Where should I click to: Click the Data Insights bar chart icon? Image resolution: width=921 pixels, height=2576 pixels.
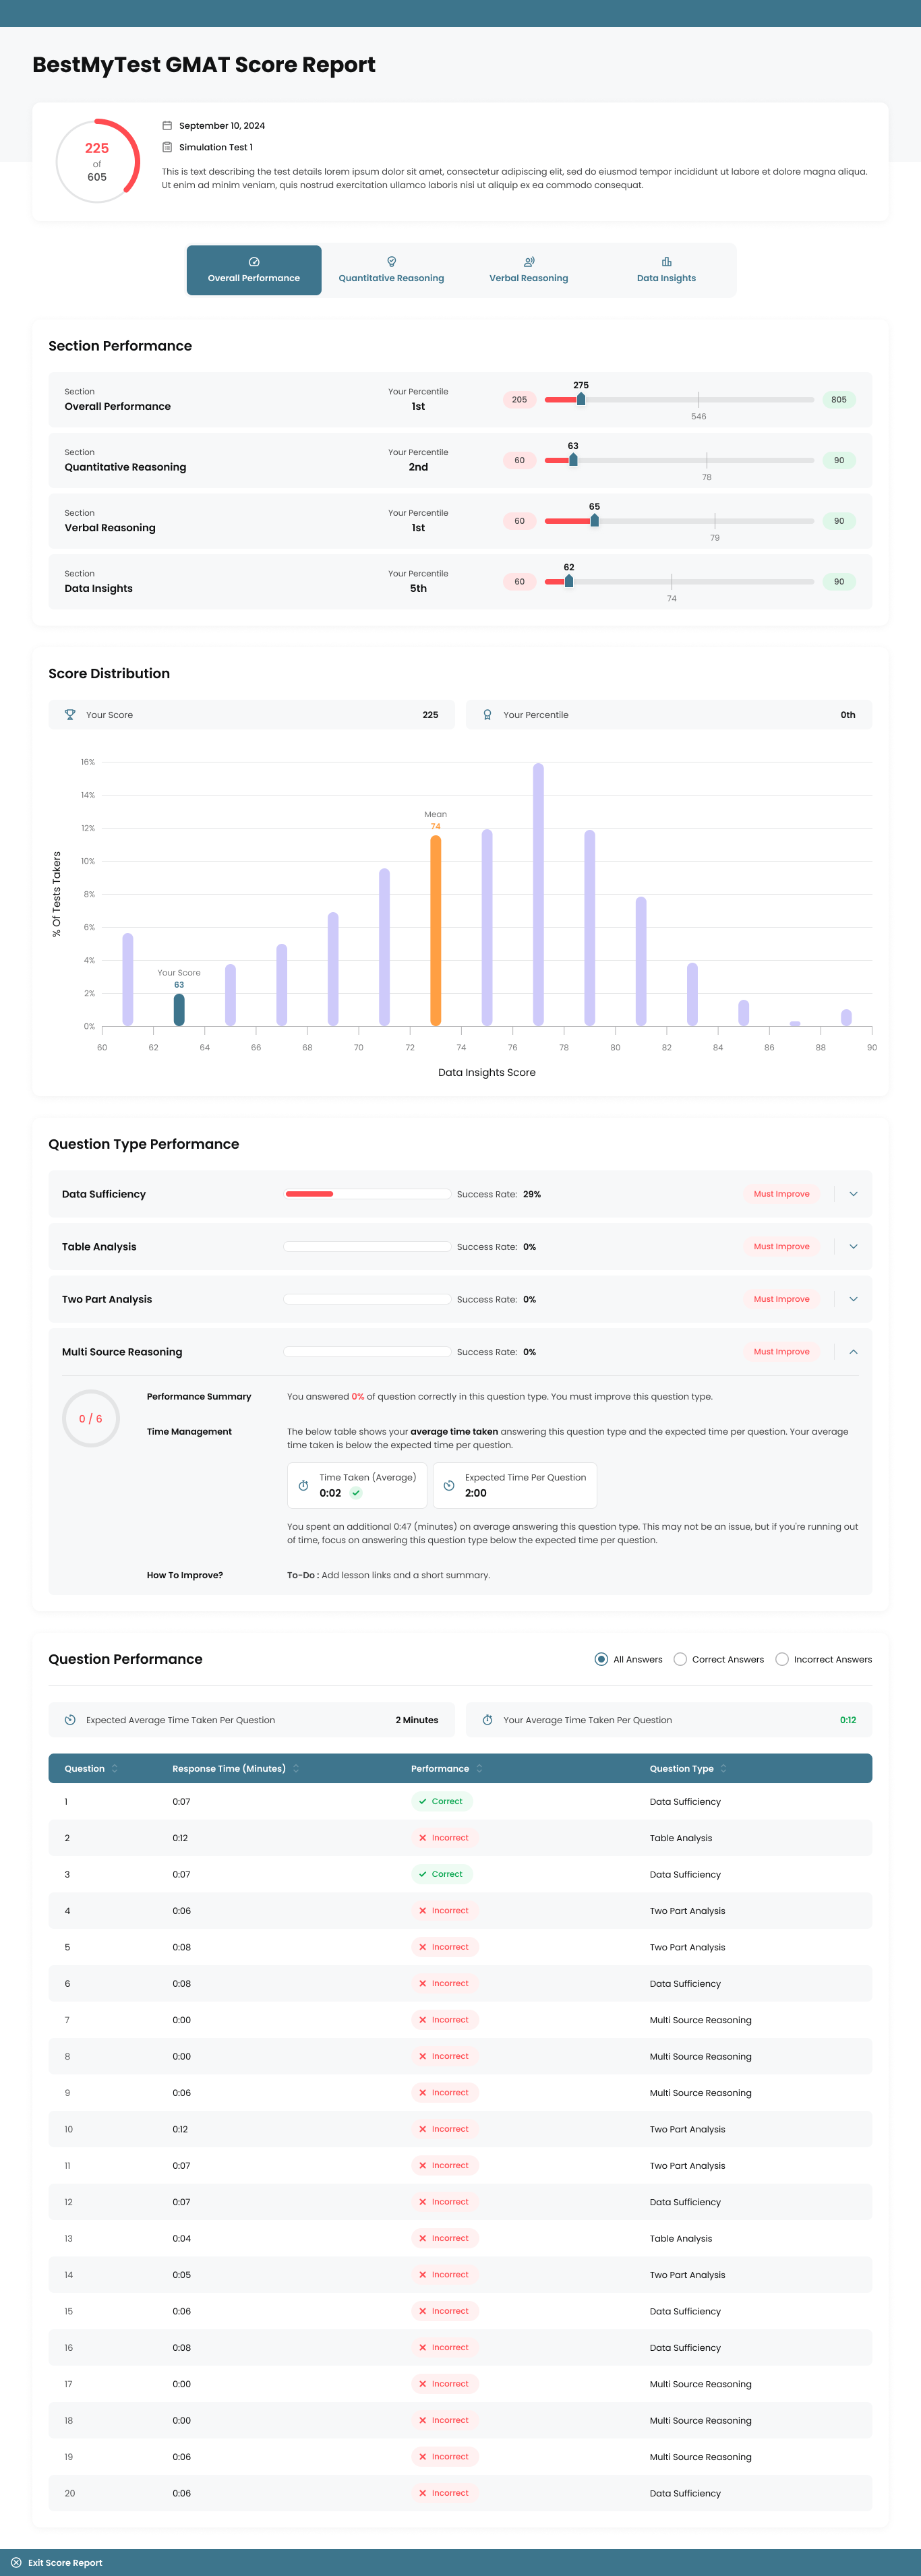[x=666, y=262]
